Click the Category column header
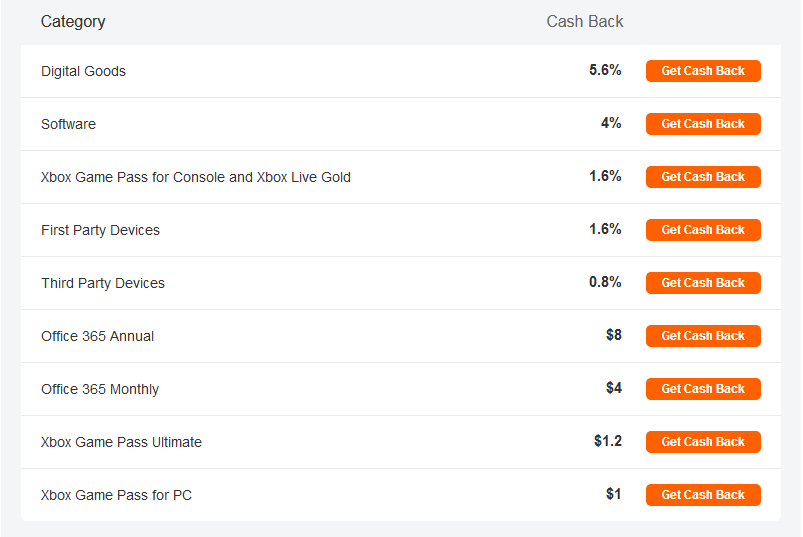The image size is (803, 537). [73, 22]
